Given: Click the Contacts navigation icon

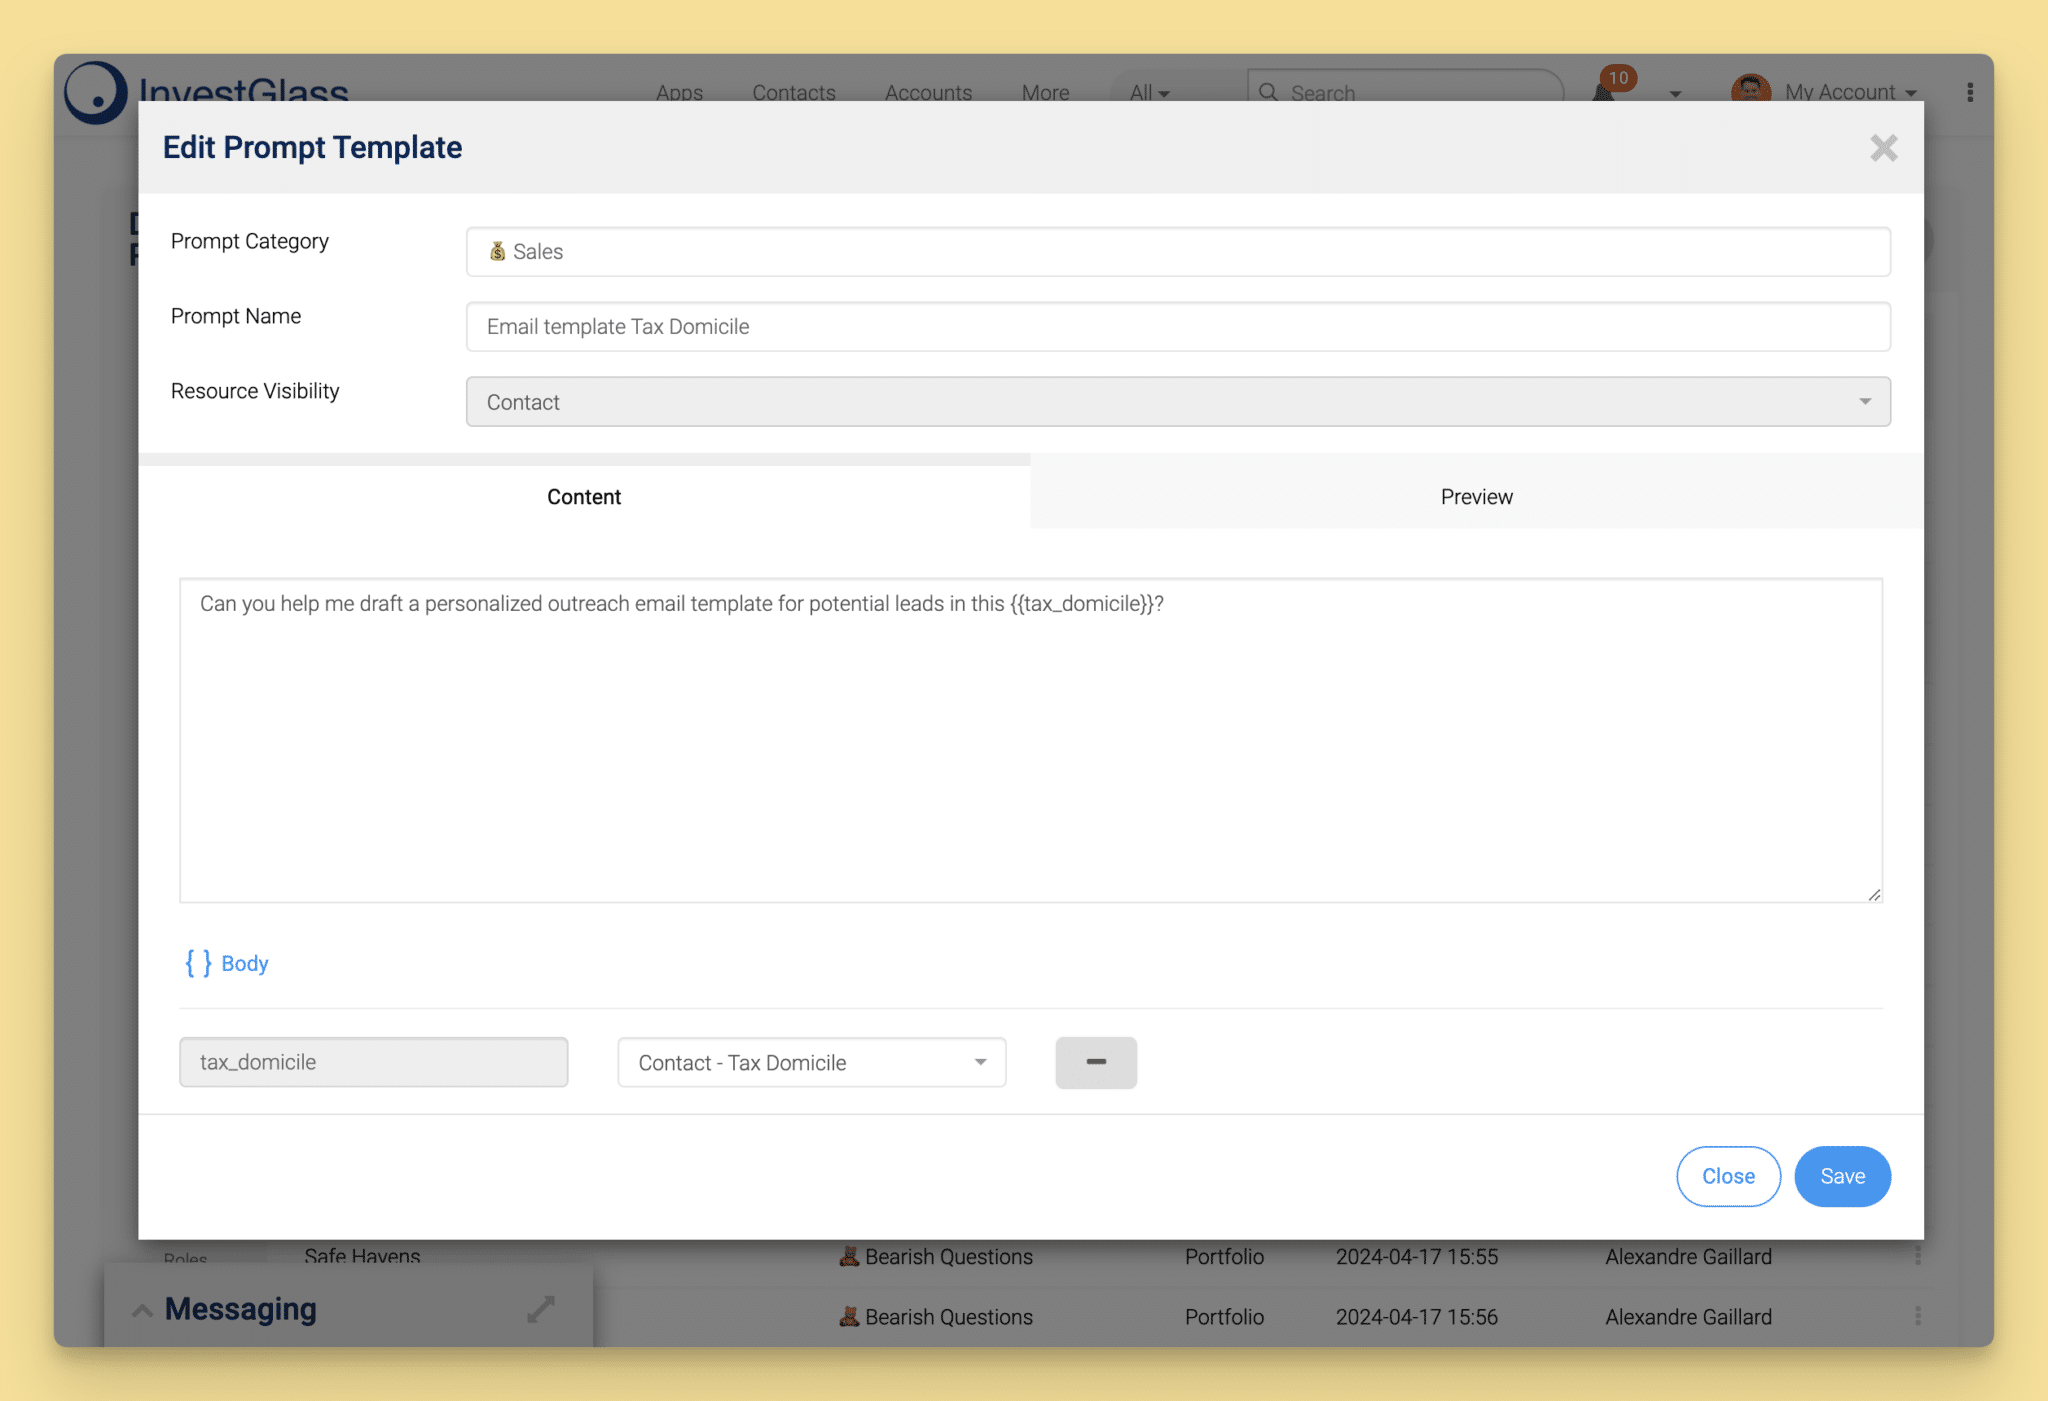Looking at the screenshot, I should coord(794,92).
